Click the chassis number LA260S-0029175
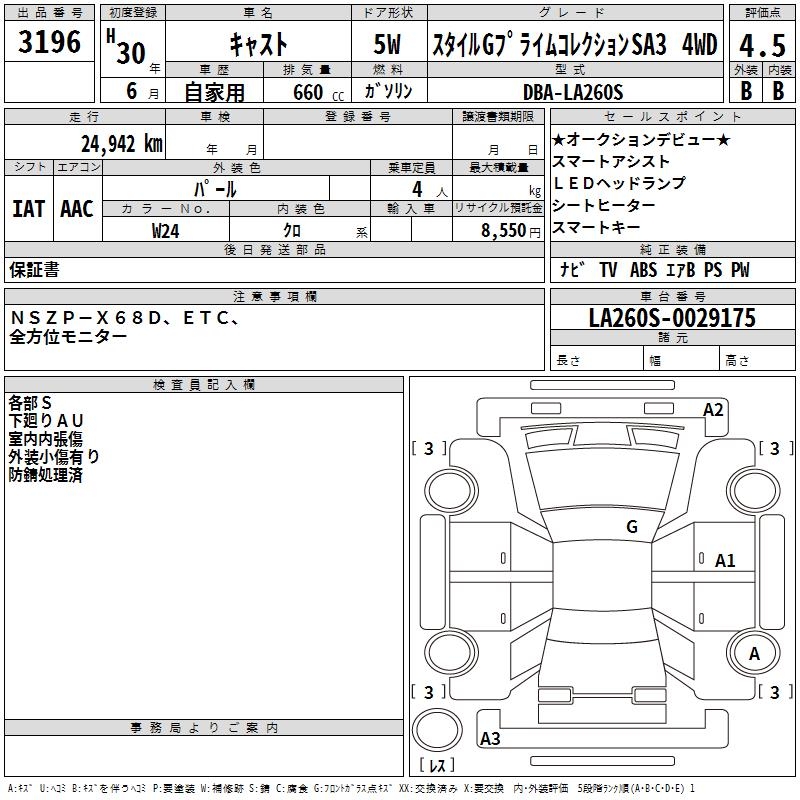 (672, 318)
